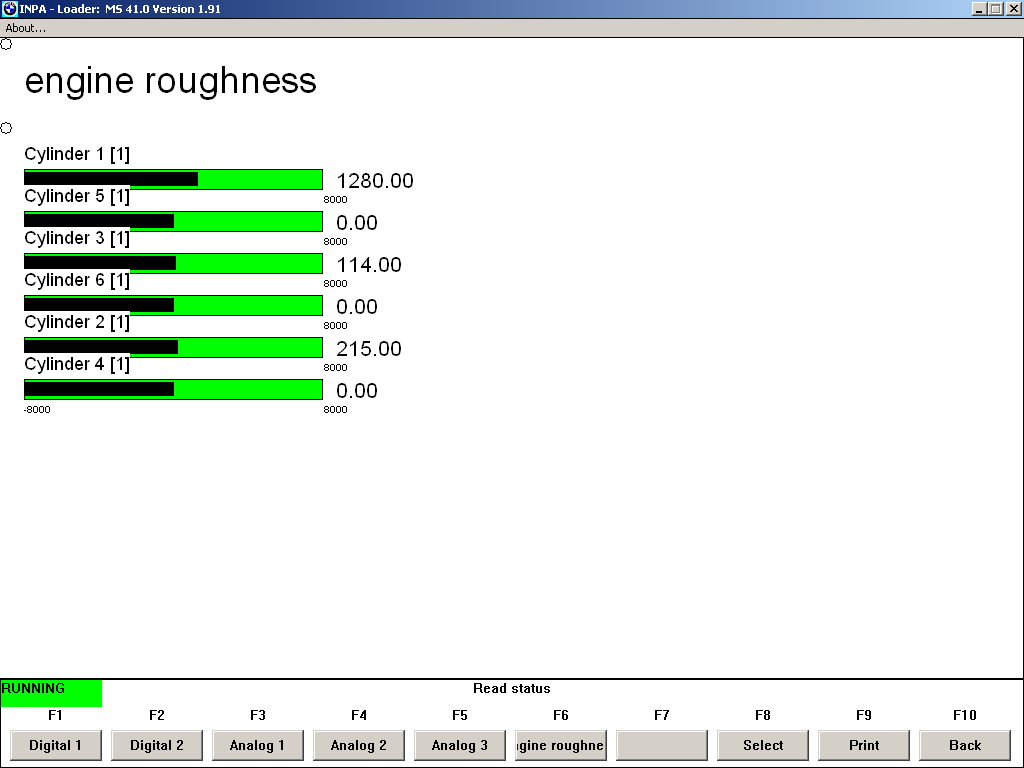Viewport: 1024px width, 768px height.
Task: Click the radio circle beside the heading
Action: 6,44
